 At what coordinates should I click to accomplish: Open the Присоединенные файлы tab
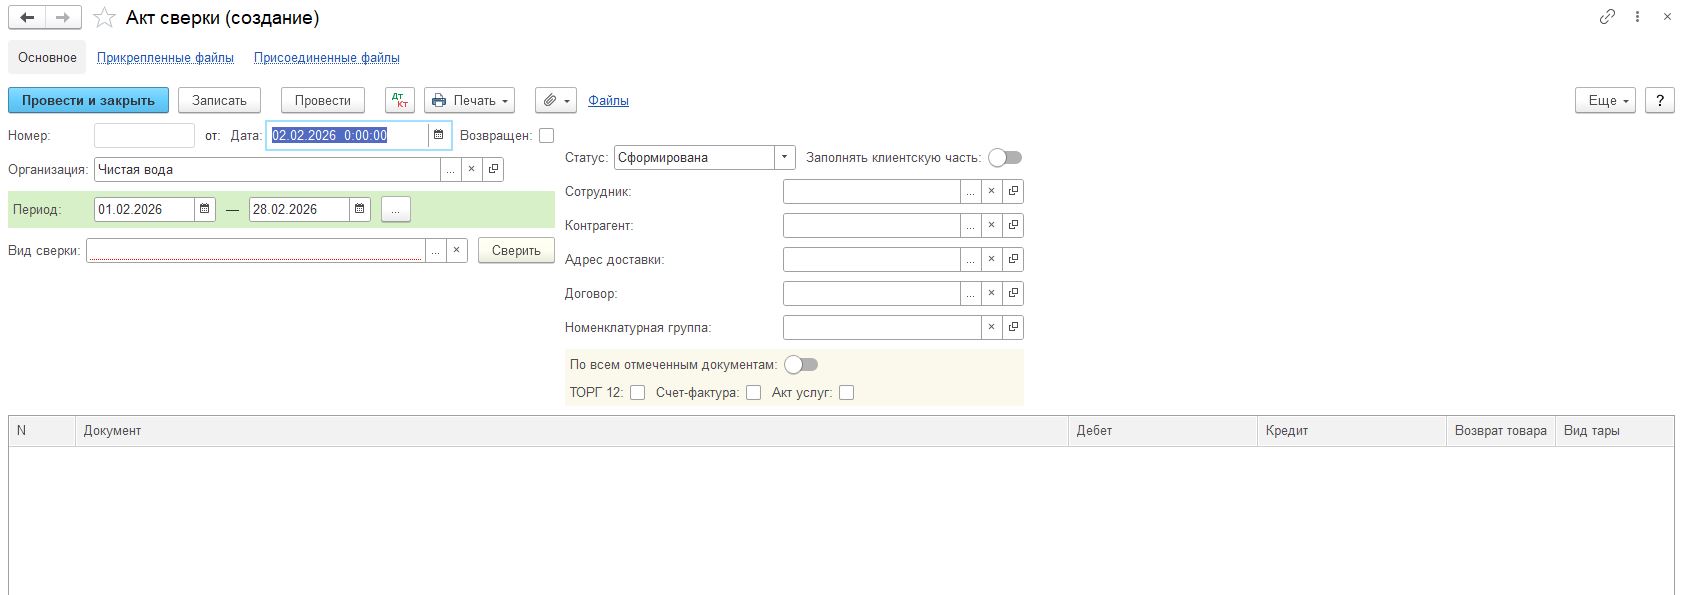point(326,58)
